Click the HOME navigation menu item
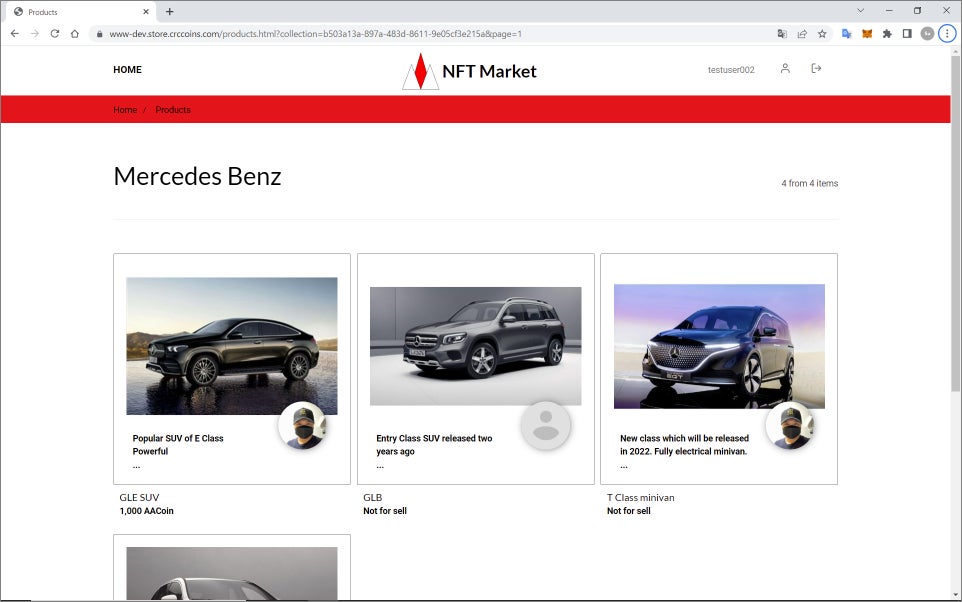The image size is (962, 602). (x=127, y=70)
